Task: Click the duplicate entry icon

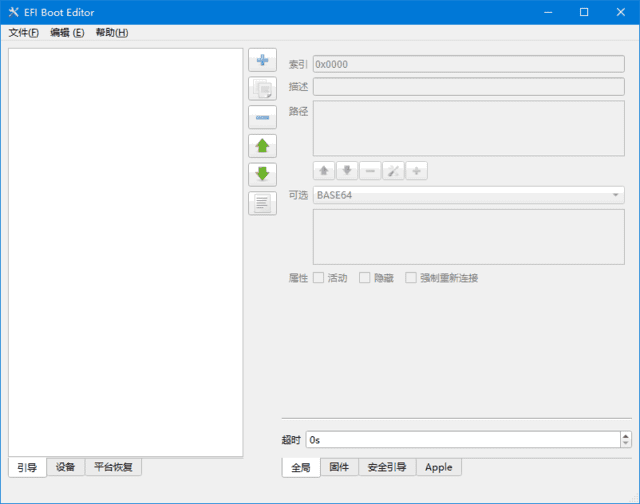Action: [262, 89]
